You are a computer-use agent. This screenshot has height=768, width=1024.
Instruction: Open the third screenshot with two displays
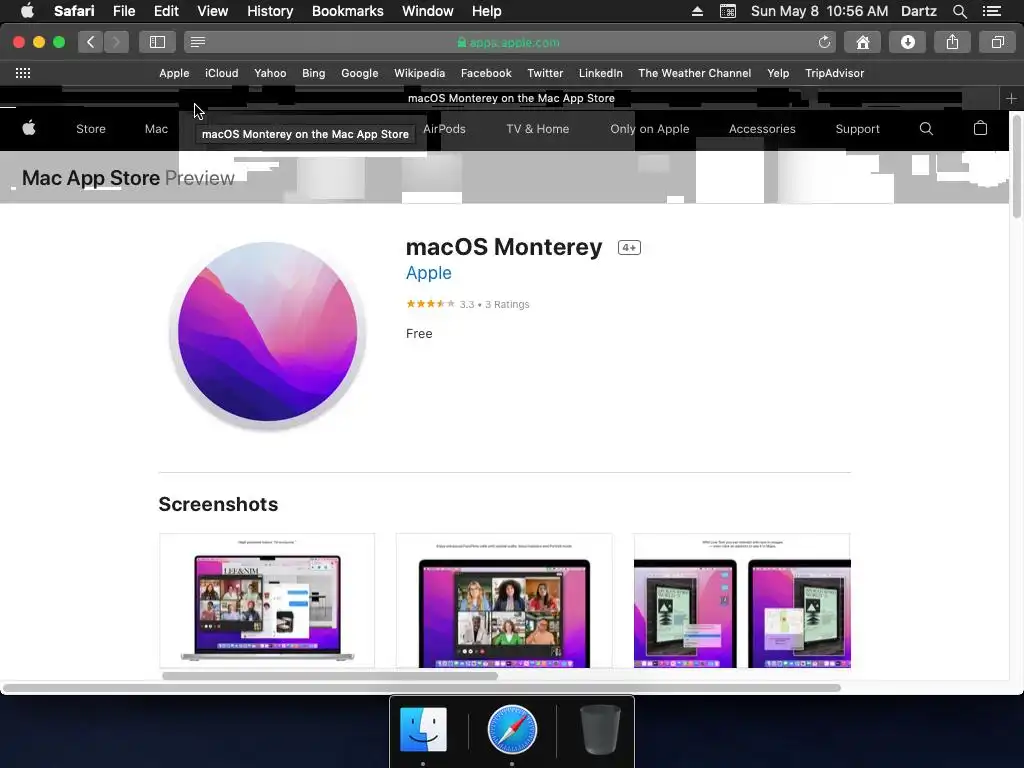[x=742, y=600]
